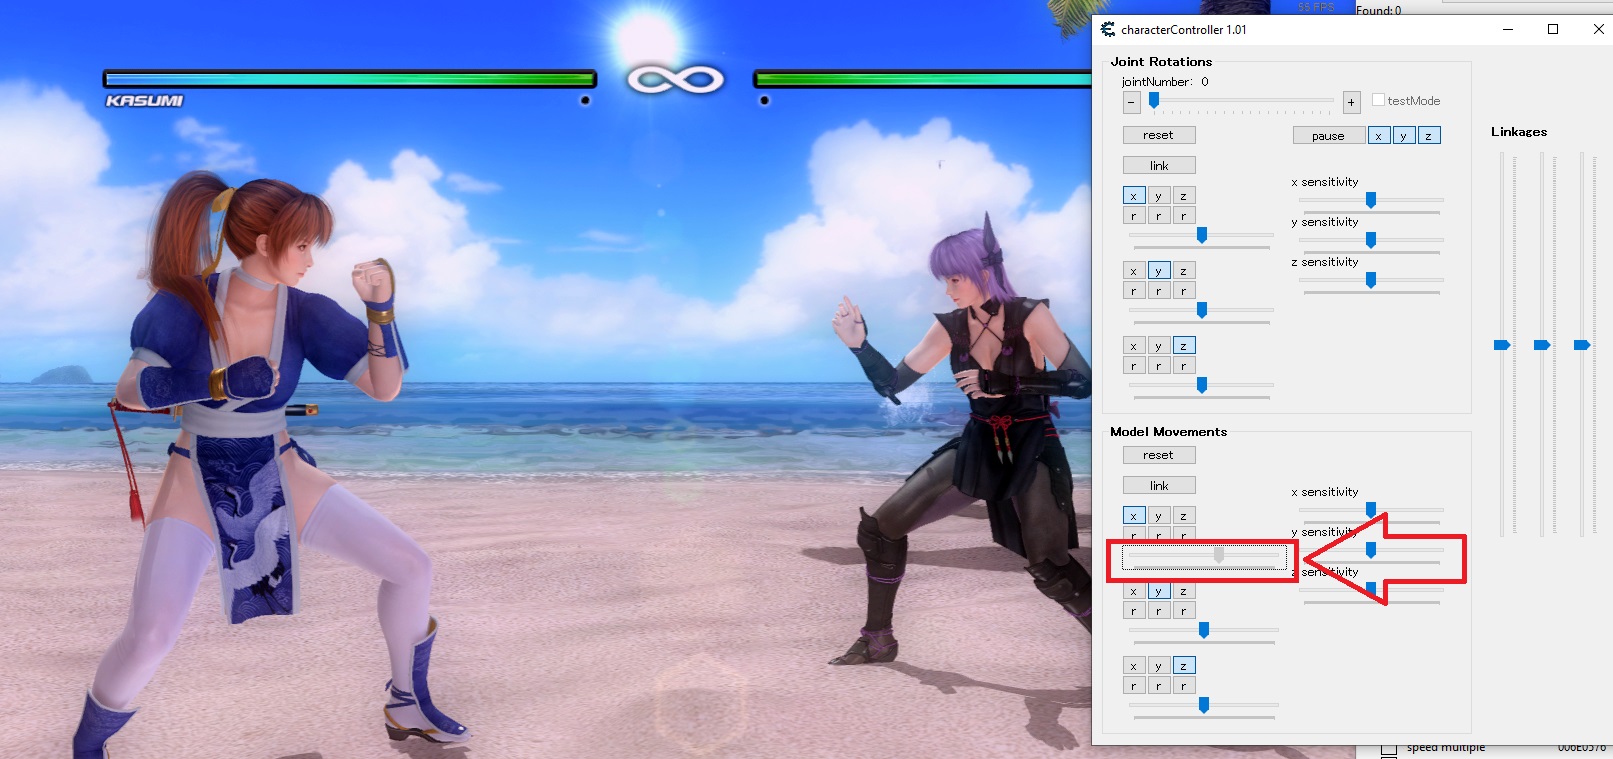Click r under x in third Model Movements group

tap(1134, 686)
